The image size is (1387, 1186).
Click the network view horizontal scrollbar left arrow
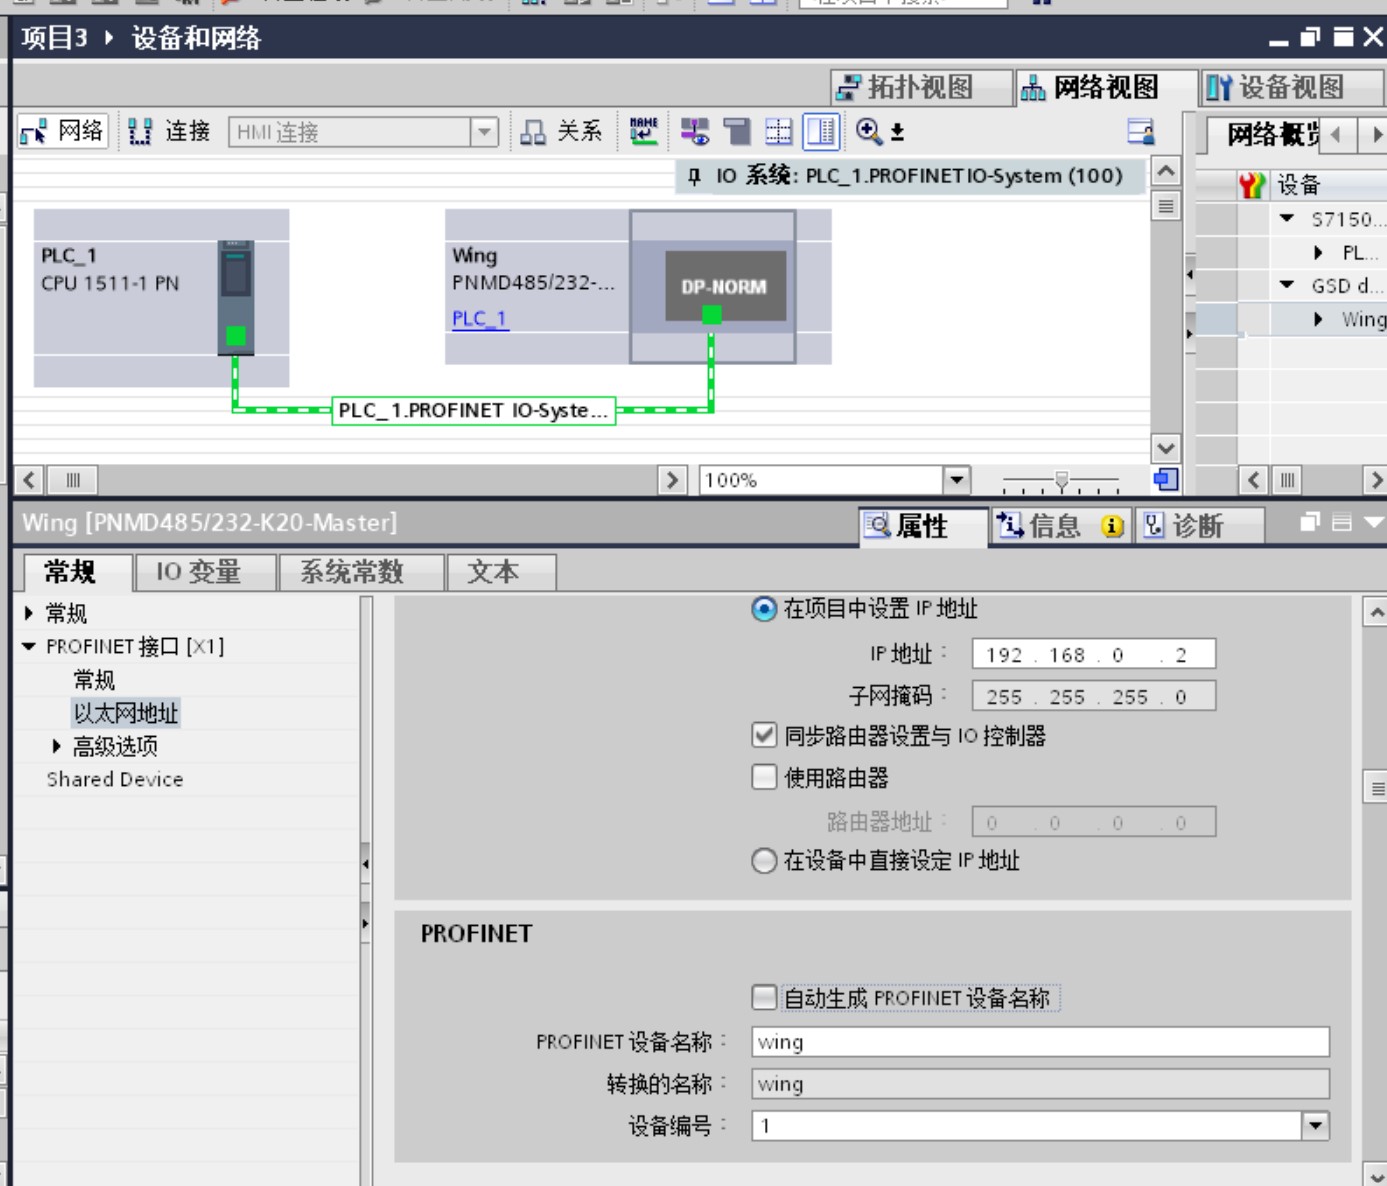[x=29, y=480]
